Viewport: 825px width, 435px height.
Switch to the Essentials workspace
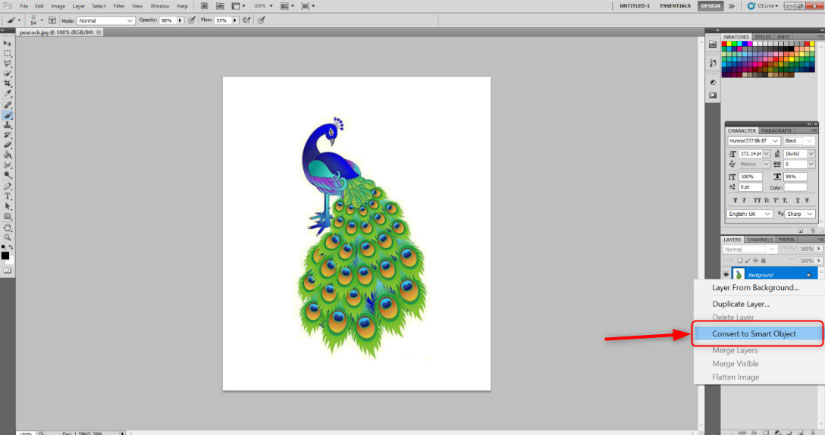click(x=675, y=6)
